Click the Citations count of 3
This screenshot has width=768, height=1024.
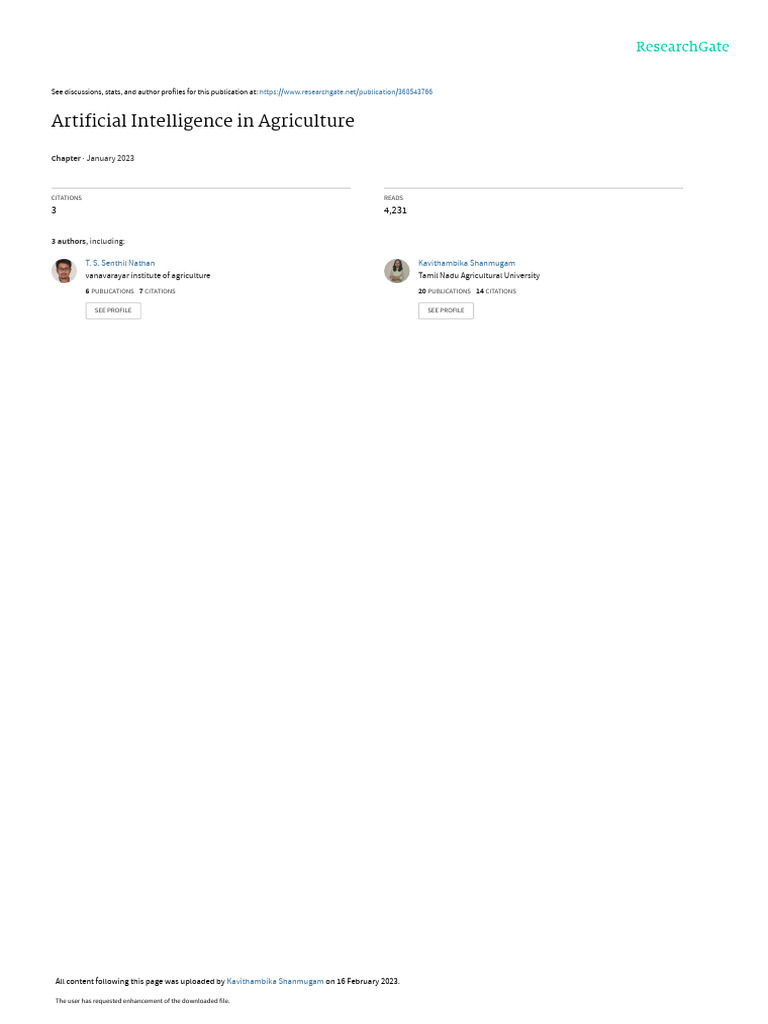[54, 210]
